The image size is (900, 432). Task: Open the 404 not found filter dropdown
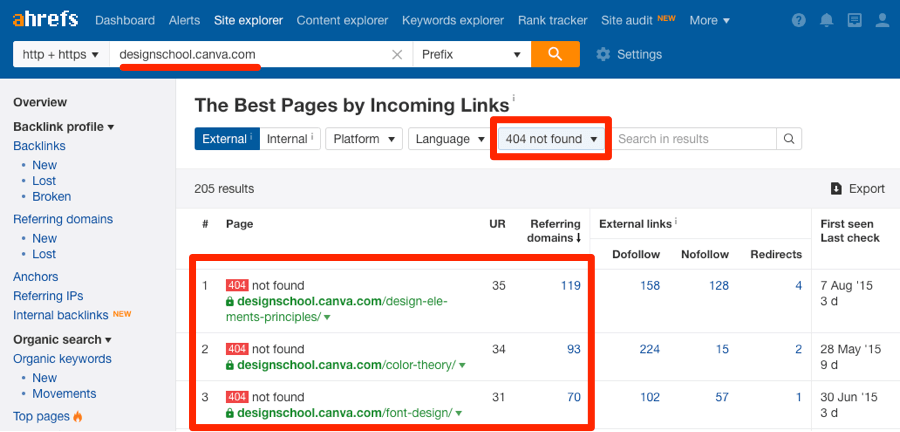pyautogui.click(x=551, y=139)
